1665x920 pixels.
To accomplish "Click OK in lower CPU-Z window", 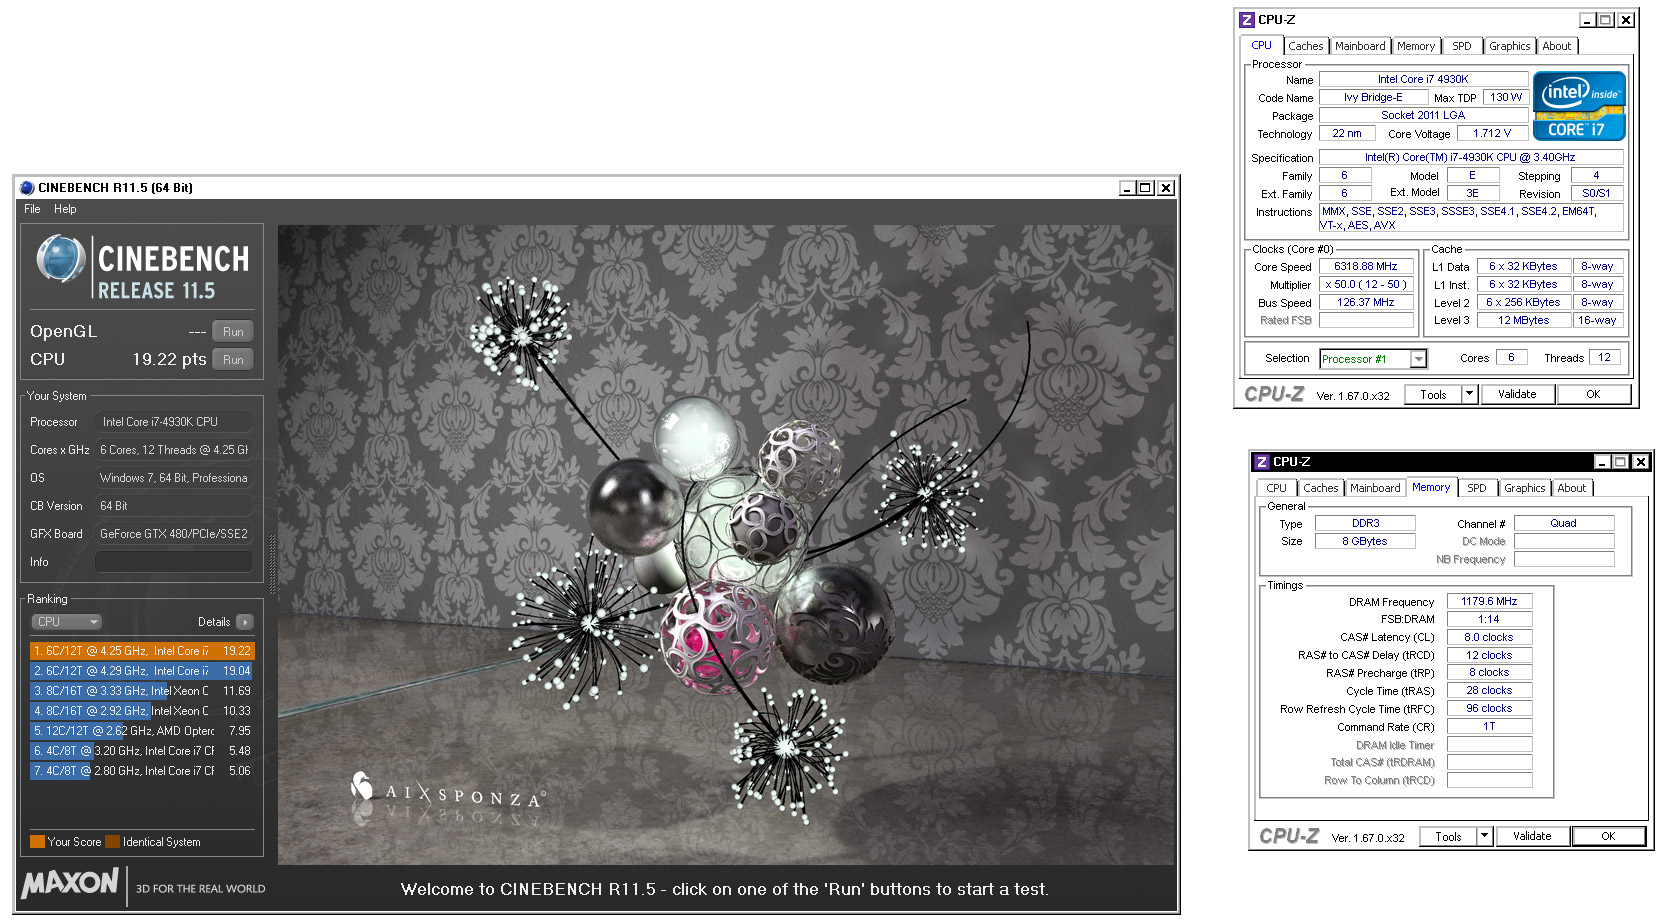I will (1608, 837).
